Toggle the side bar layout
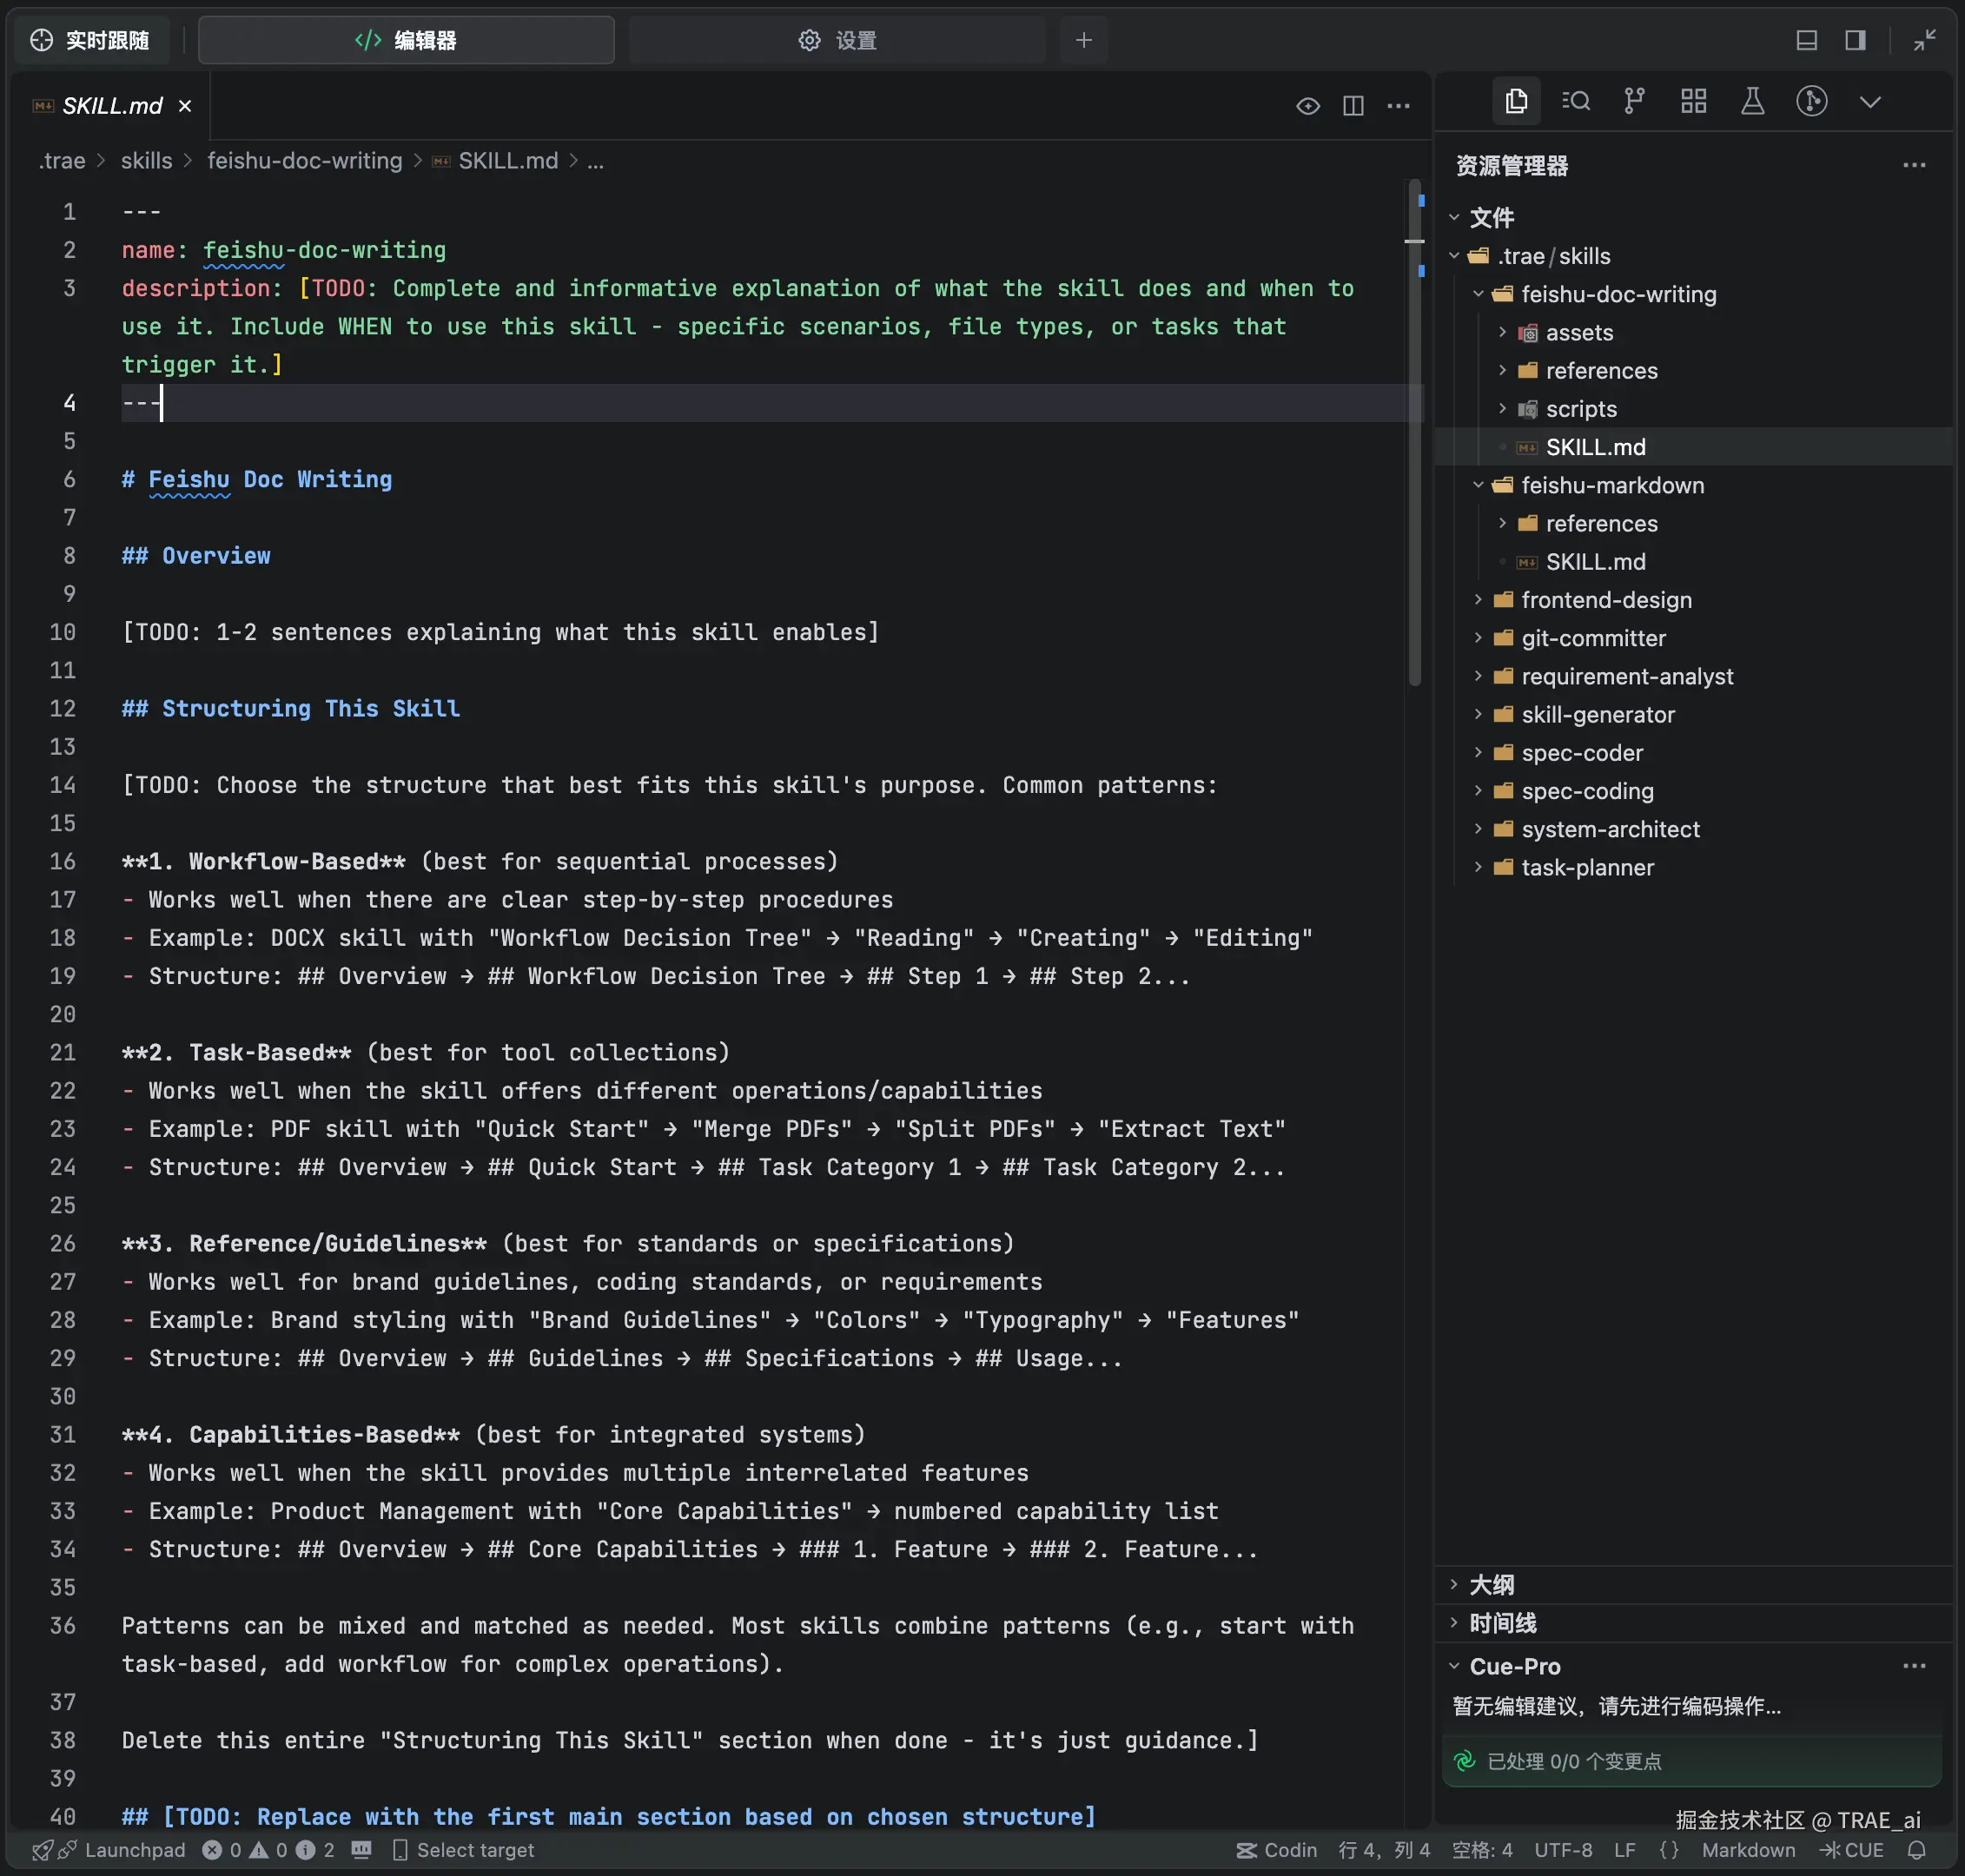This screenshot has width=1965, height=1876. point(1855,40)
